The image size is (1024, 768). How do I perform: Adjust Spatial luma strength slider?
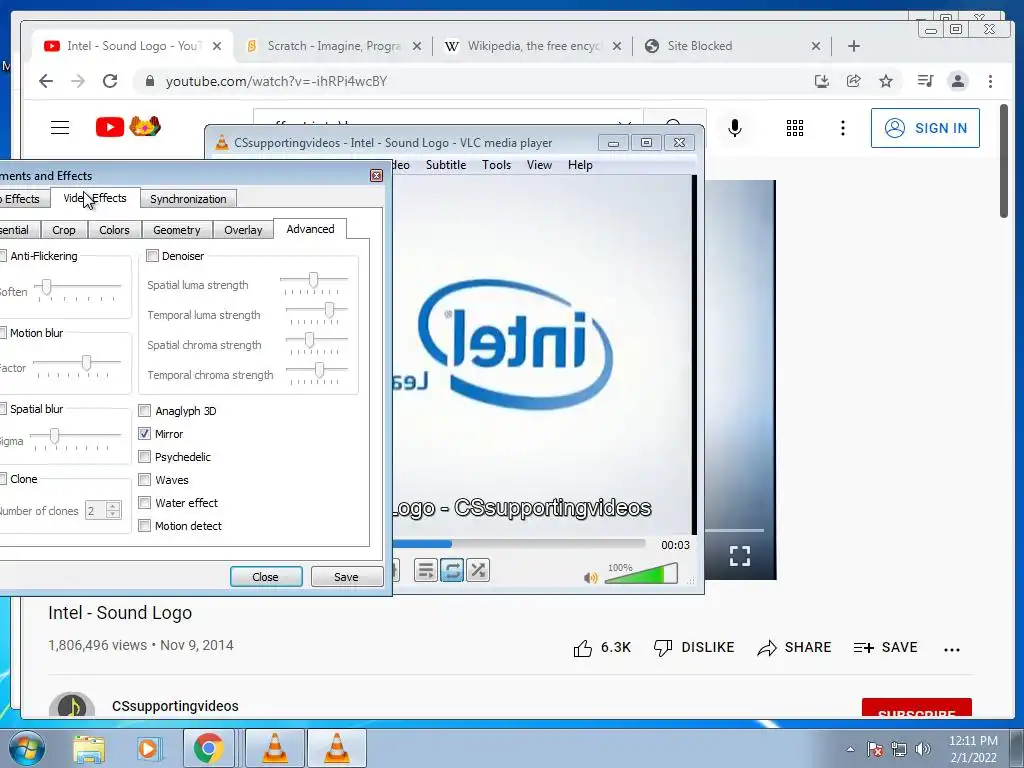pyautogui.click(x=314, y=281)
